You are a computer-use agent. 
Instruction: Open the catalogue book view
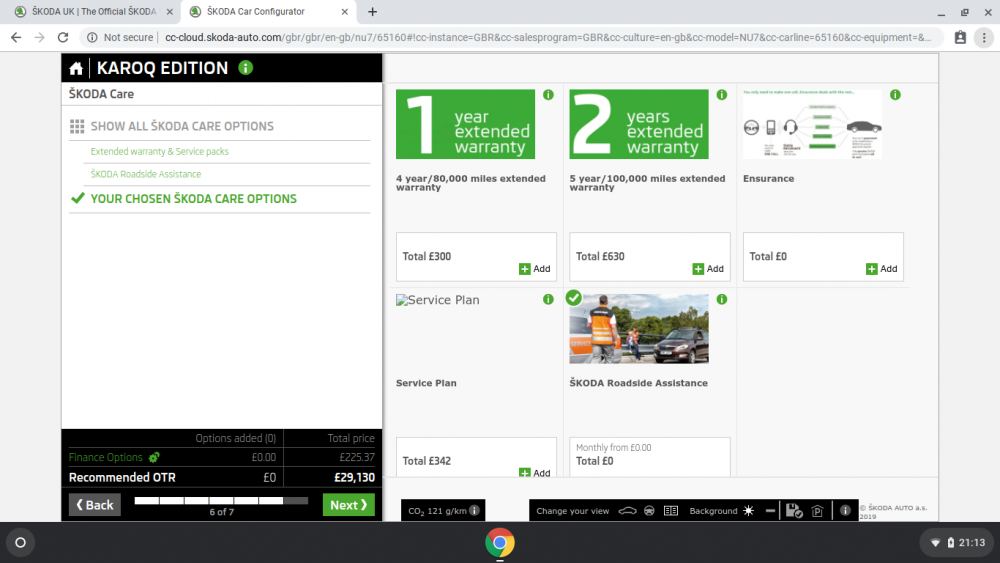click(671, 511)
